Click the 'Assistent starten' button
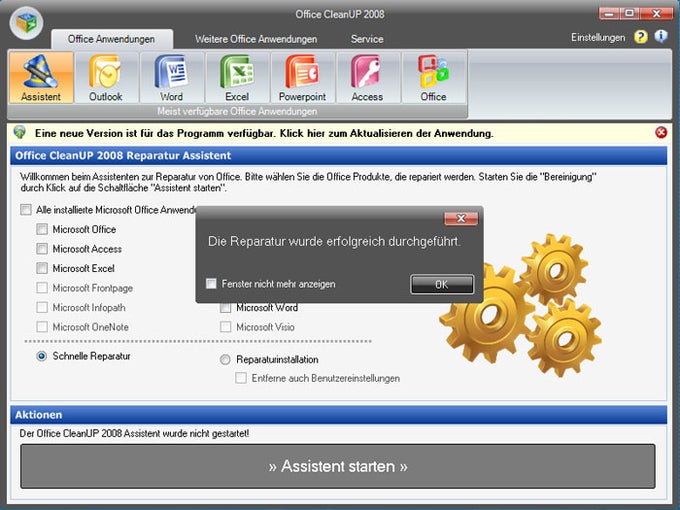The width and height of the screenshot is (680, 510). tap(338, 466)
